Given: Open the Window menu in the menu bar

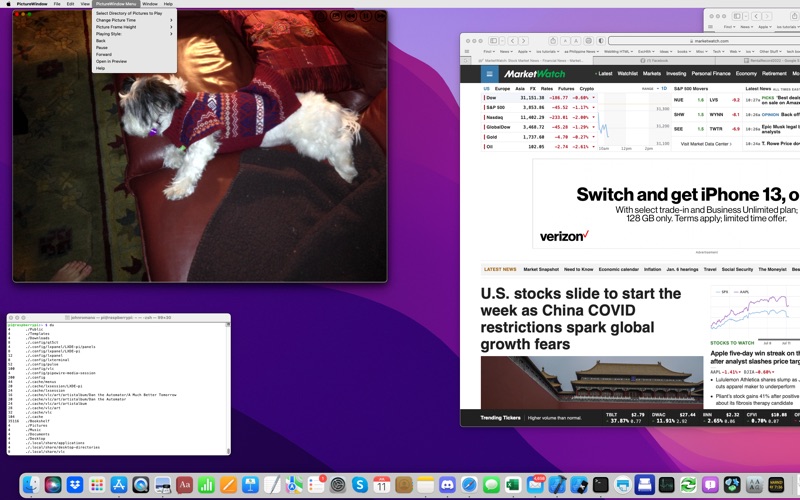Looking at the screenshot, I should point(150,4).
